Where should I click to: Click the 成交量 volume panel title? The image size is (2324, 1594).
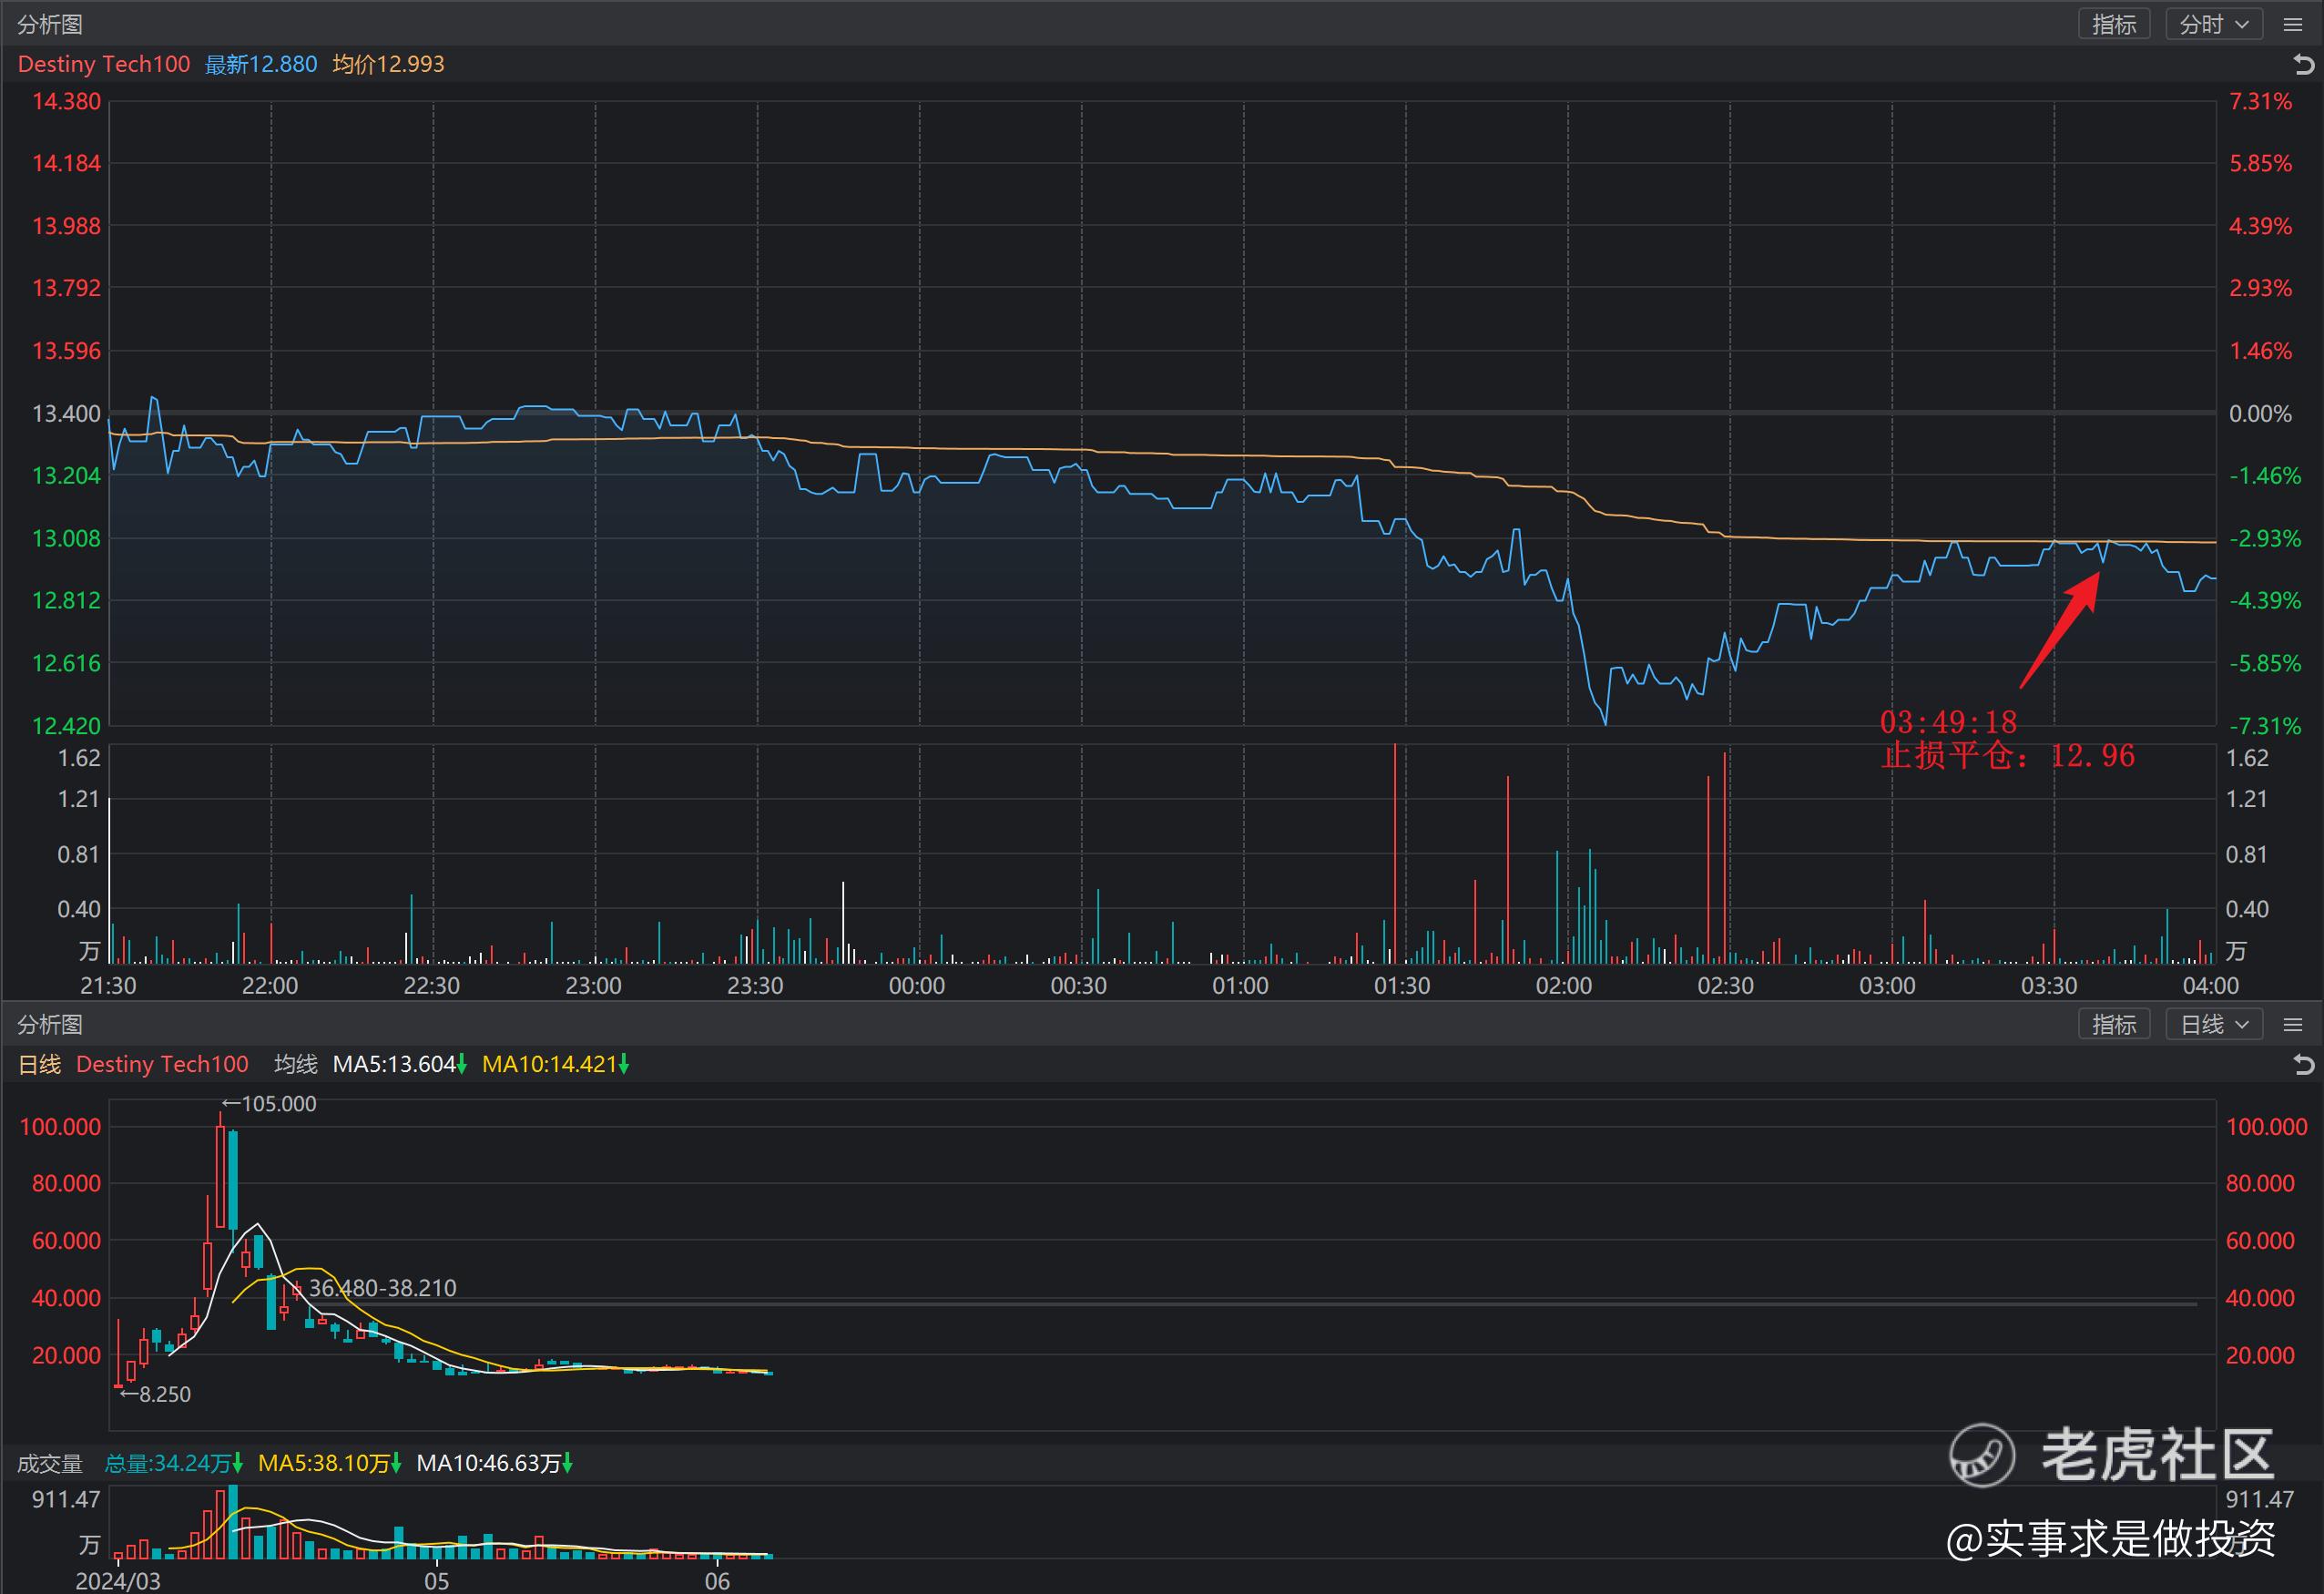[50, 1463]
